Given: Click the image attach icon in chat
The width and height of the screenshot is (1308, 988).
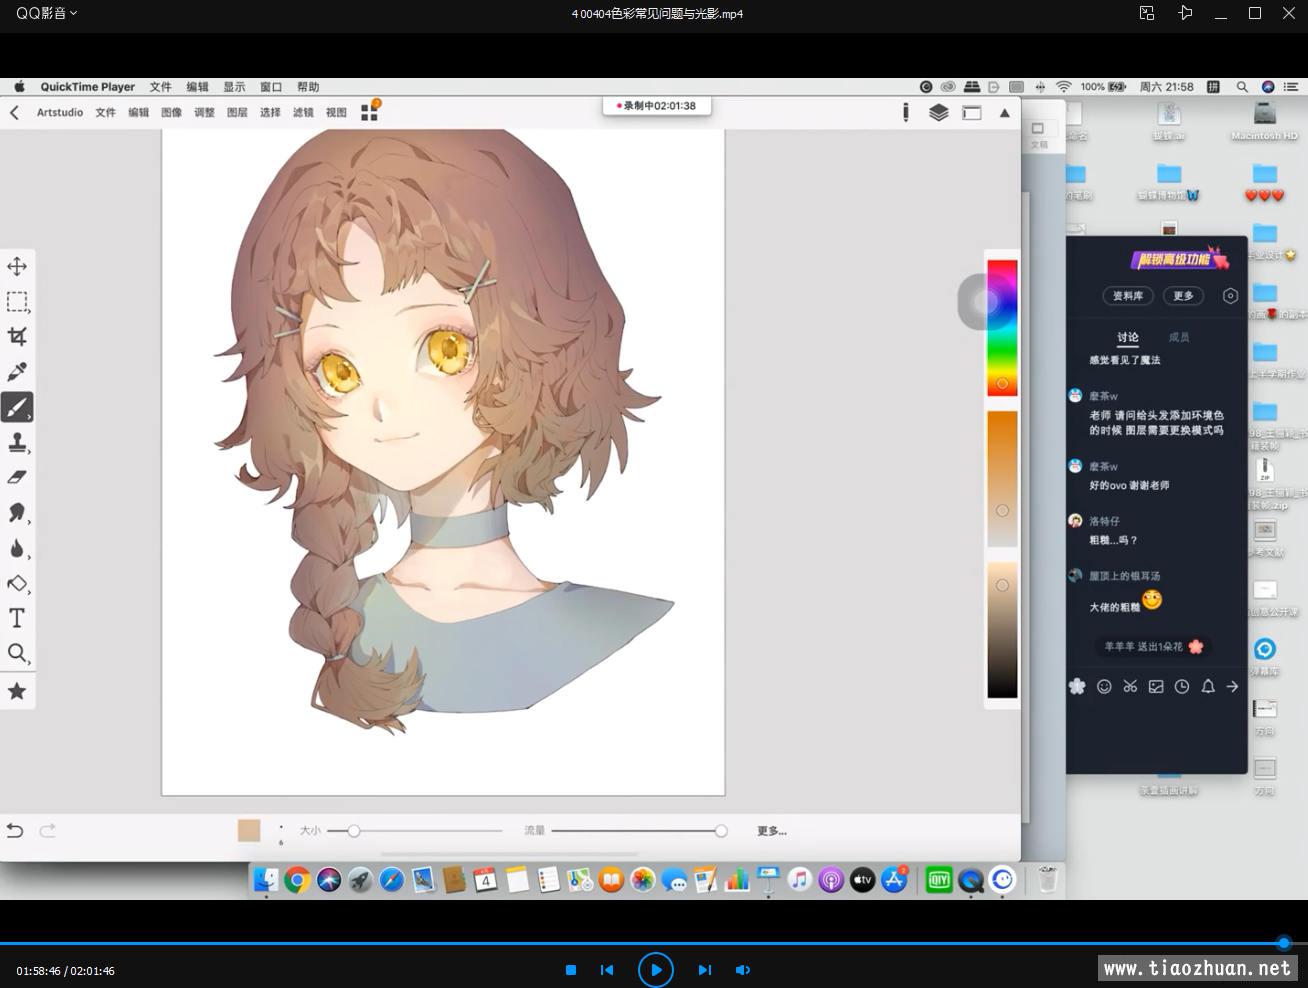Looking at the screenshot, I should pos(1156,686).
